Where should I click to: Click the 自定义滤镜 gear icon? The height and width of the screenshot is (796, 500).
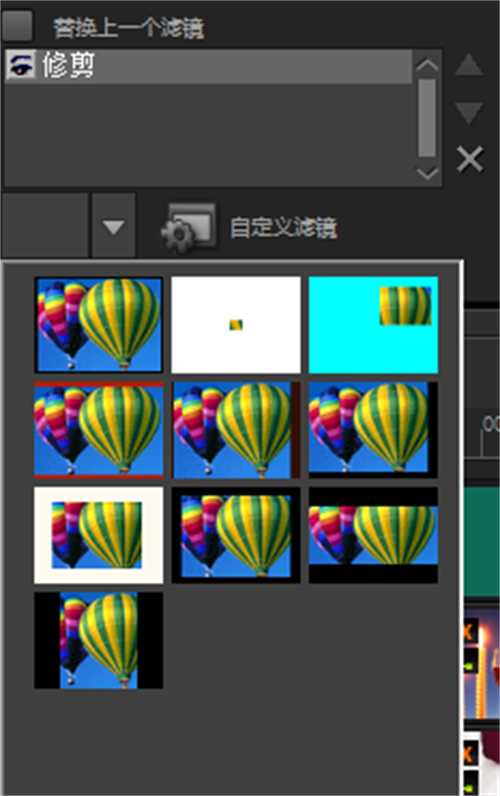tap(188, 228)
